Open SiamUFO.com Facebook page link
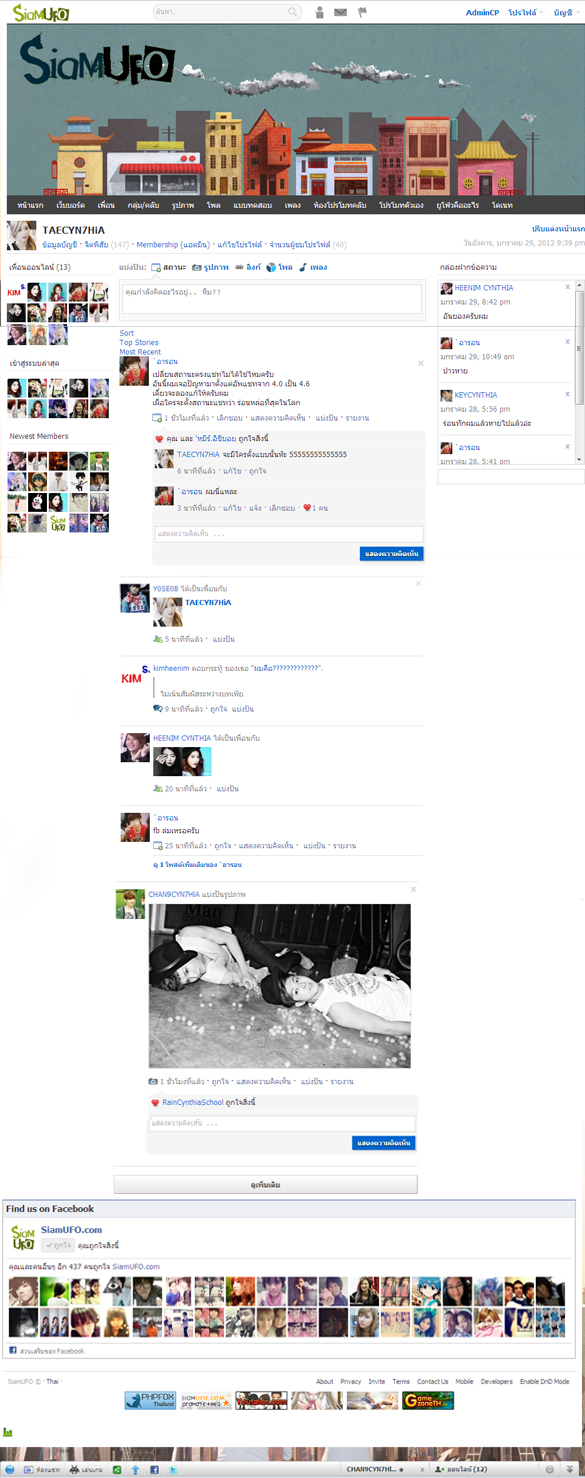 tap(71, 1230)
